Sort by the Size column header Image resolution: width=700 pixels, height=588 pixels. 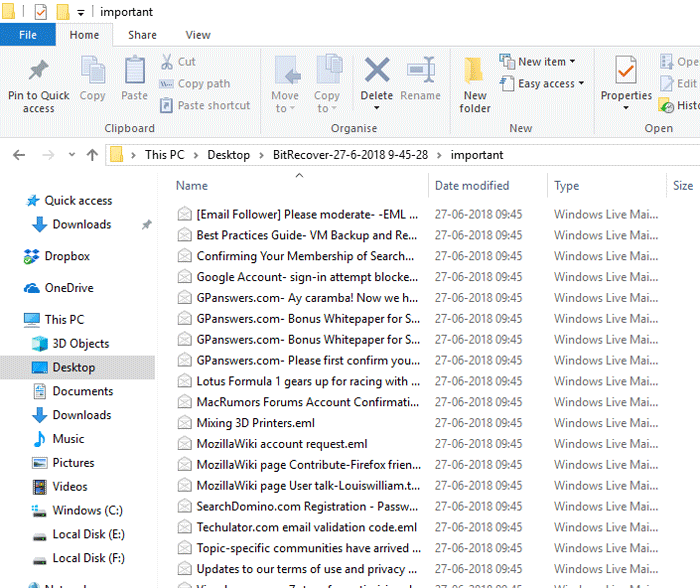(683, 185)
